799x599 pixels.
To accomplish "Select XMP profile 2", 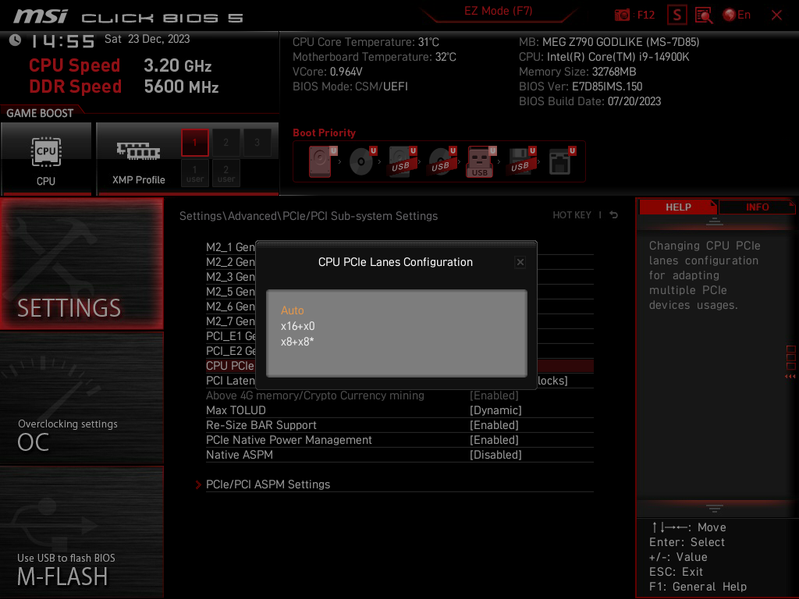I will coord(226,143).
